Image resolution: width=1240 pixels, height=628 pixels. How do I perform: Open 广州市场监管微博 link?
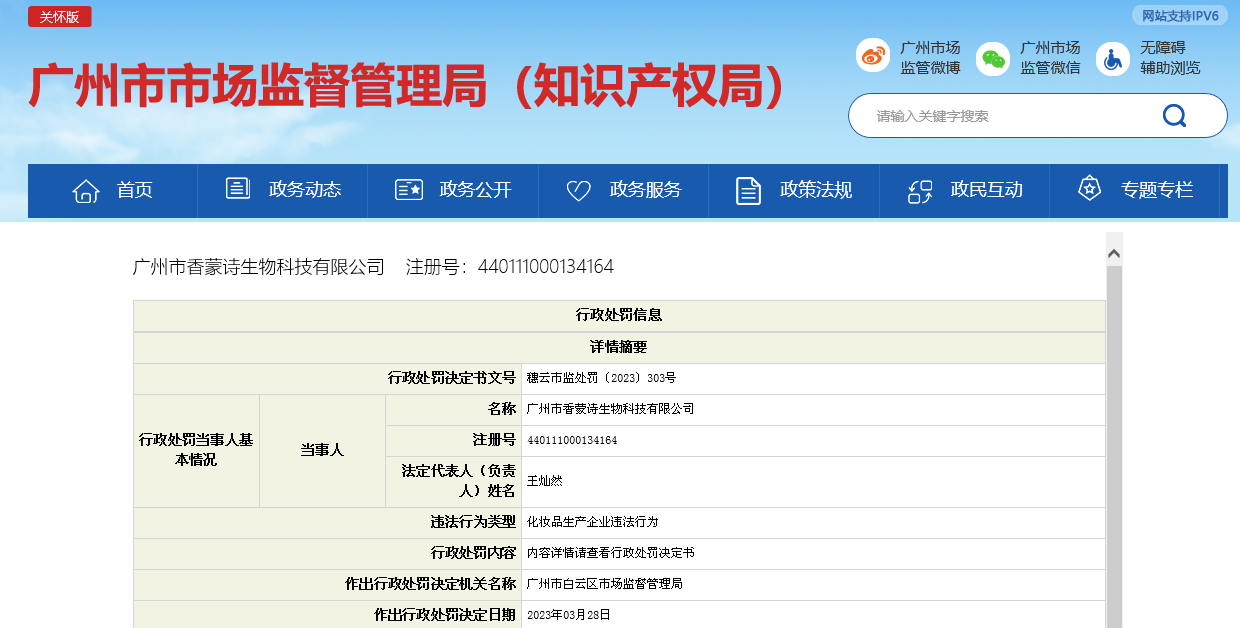point(930,58)
